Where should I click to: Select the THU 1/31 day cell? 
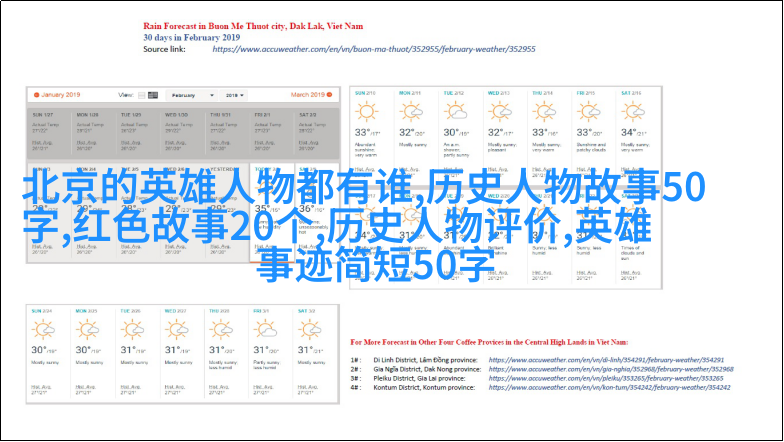pyautogui.click(x=228, y=133)
